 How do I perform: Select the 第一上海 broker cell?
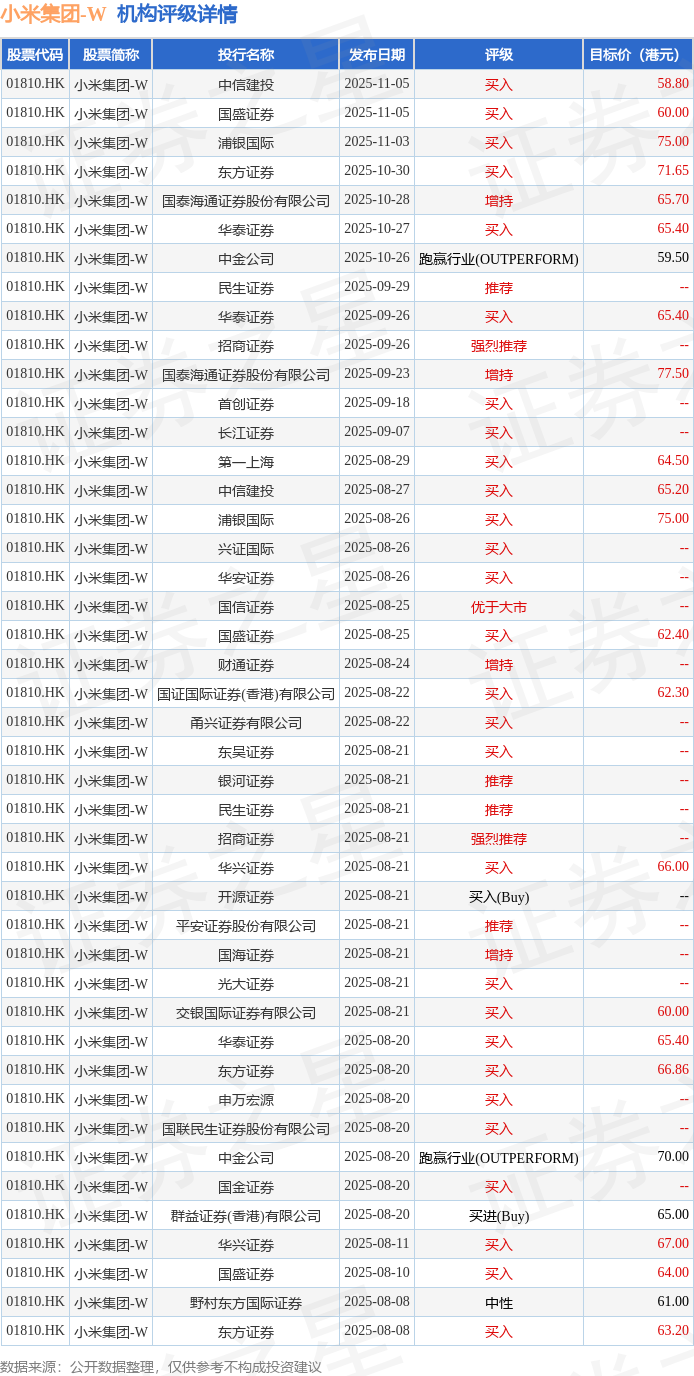pos(246,461)
